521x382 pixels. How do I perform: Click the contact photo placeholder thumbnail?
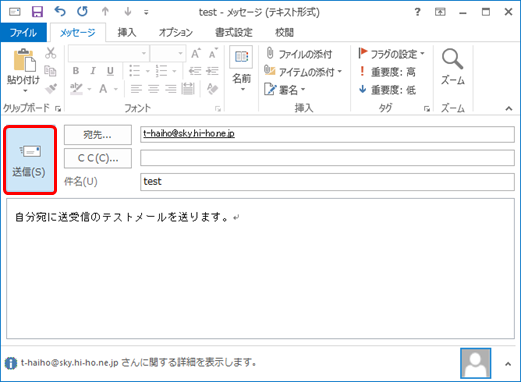[475, 363]
